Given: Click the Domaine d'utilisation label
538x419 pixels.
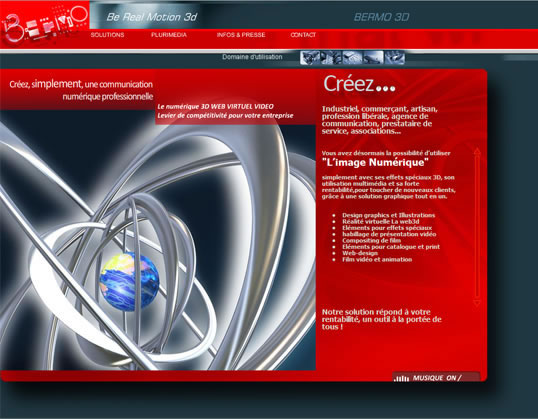Looking at the screenshot, I should click(x=252, y=57).
